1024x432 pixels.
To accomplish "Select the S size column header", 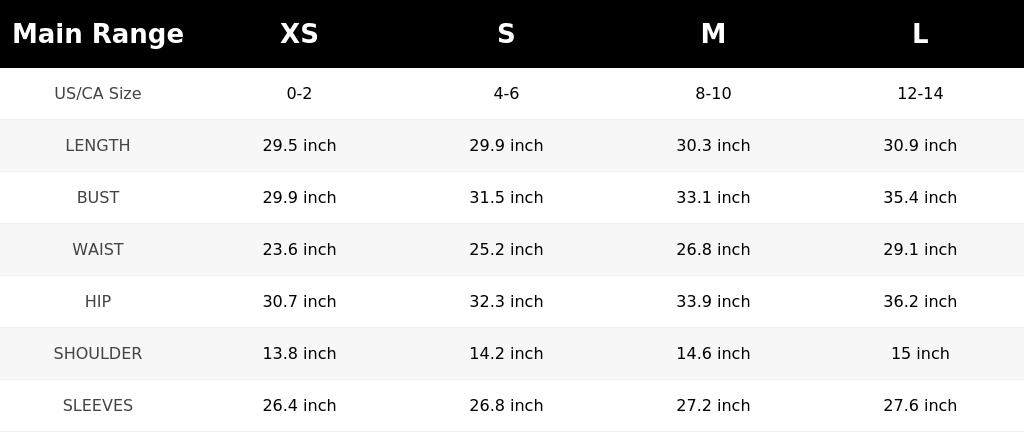I will [506, 34].
